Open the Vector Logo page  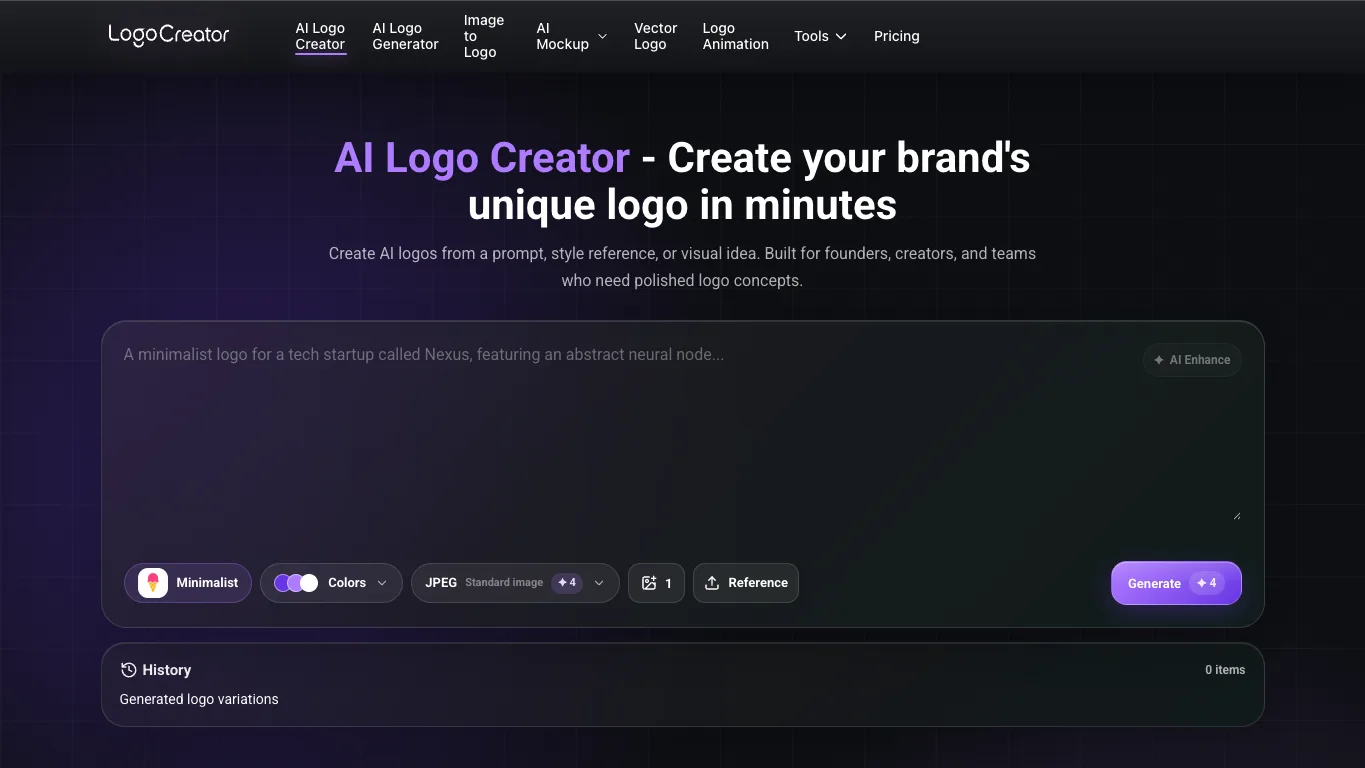click(x=656, y=36)
